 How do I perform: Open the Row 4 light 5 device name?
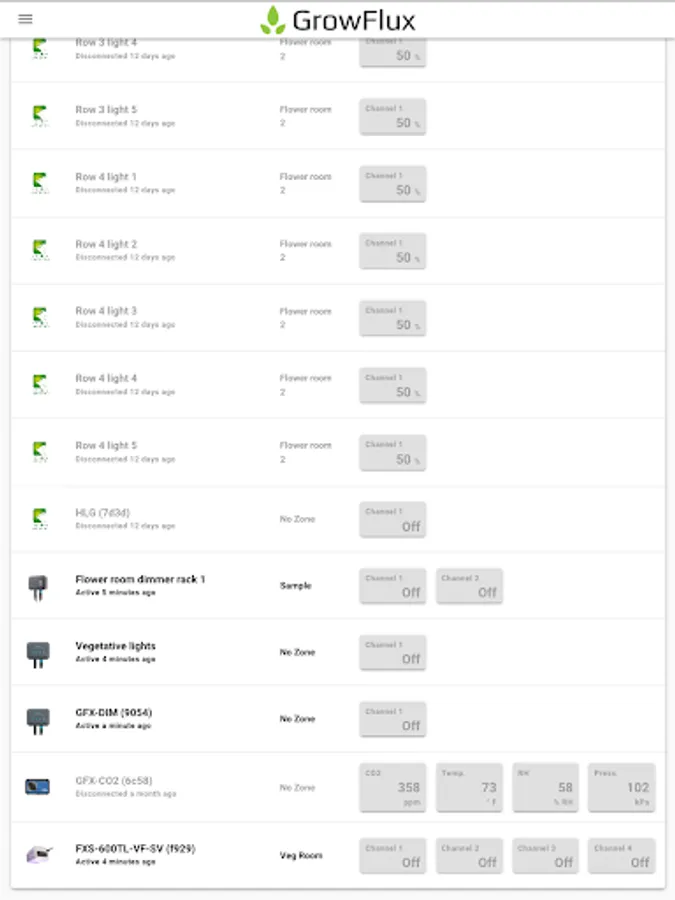click(106, 445)
